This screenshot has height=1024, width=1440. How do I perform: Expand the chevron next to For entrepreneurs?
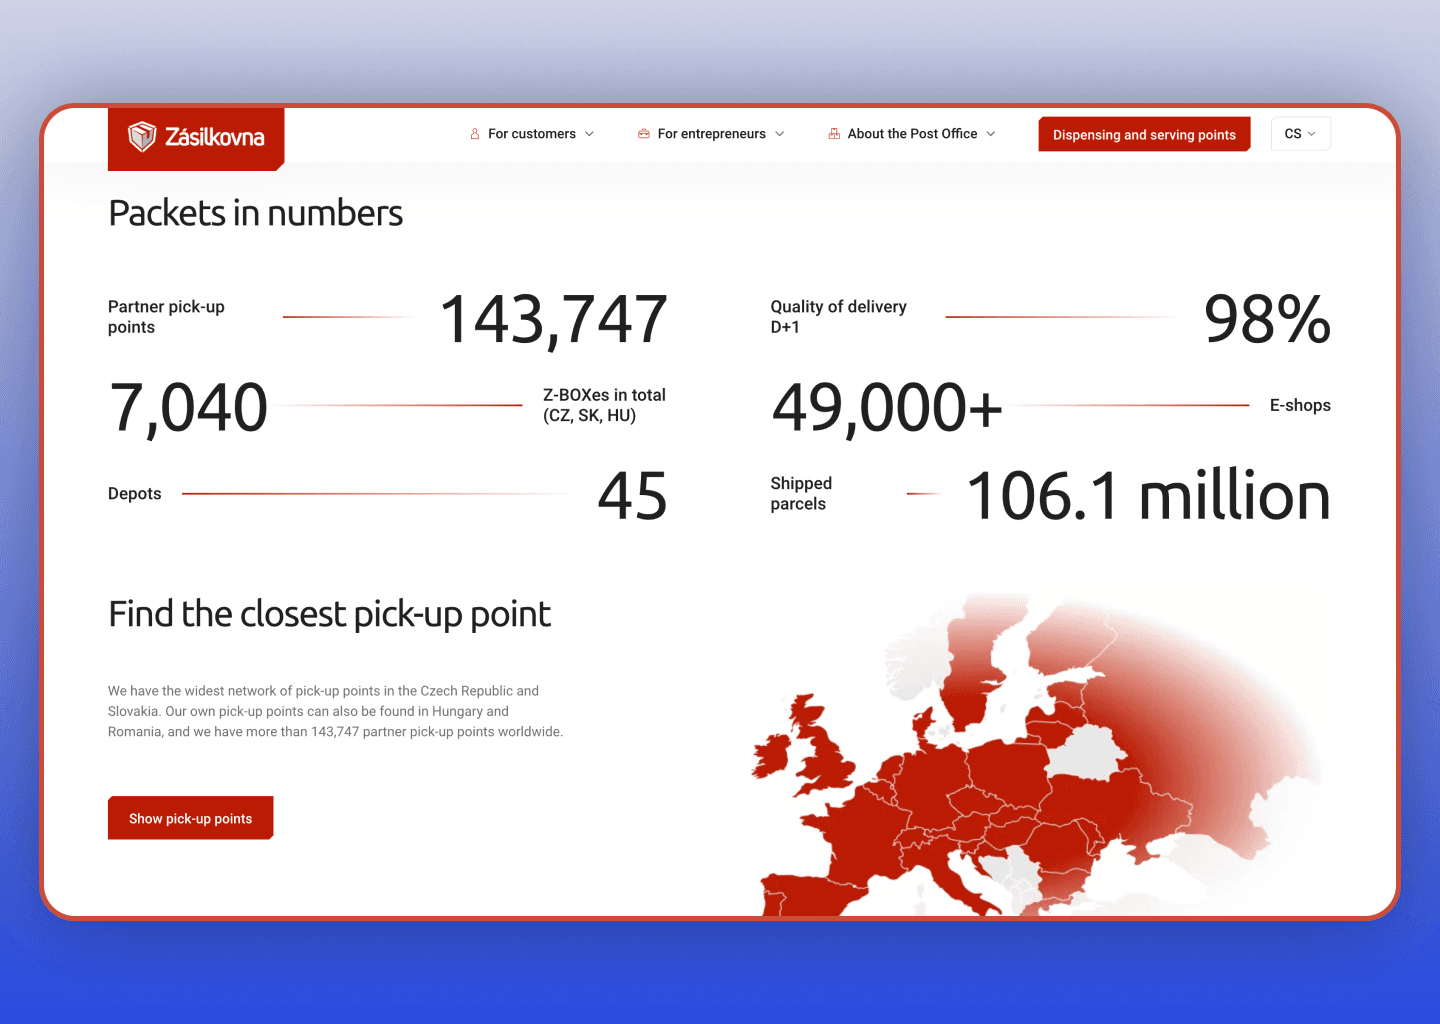click(x=780, y=134)
